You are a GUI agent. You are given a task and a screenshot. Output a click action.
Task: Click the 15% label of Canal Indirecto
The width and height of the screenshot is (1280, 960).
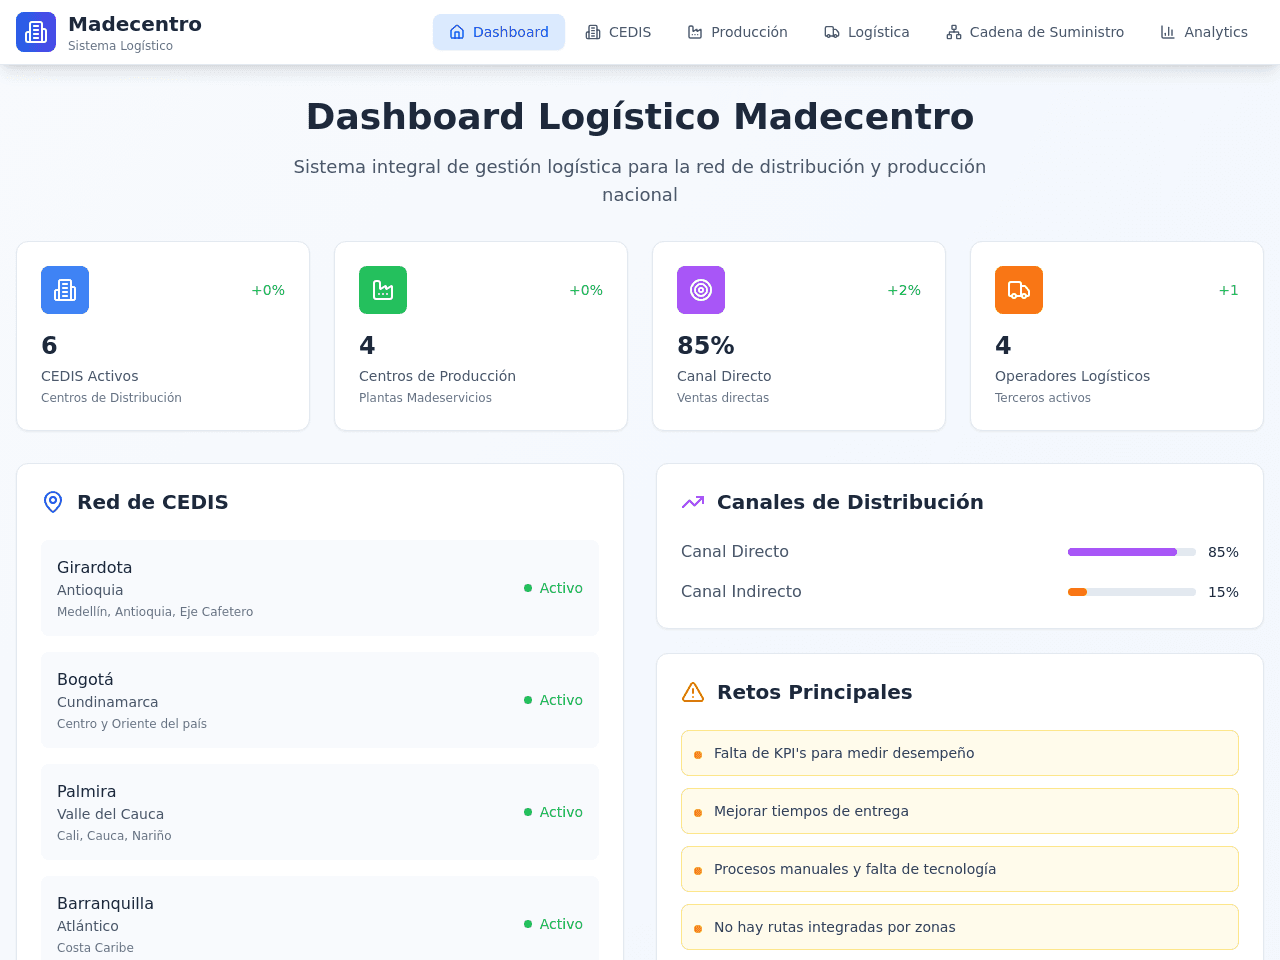pyautogui.click(x=1223, y=592)
